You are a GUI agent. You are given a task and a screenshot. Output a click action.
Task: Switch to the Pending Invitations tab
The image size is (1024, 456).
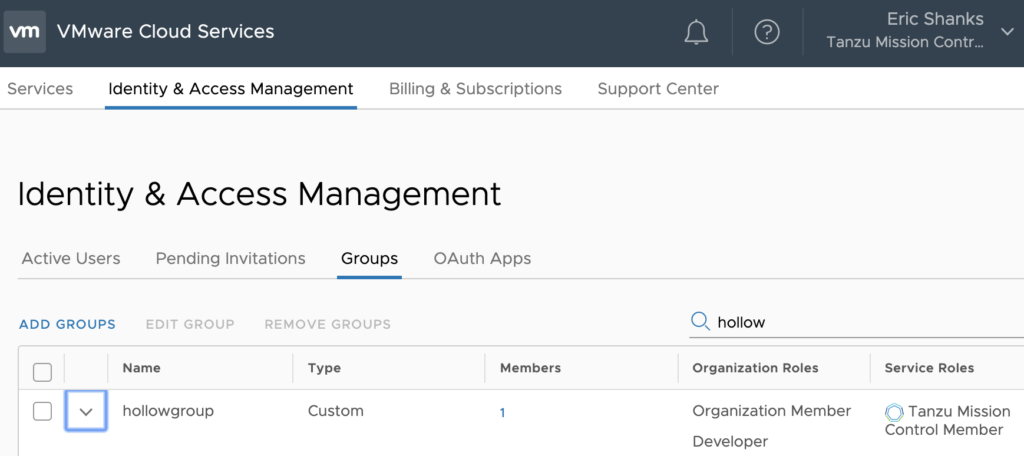230,258
